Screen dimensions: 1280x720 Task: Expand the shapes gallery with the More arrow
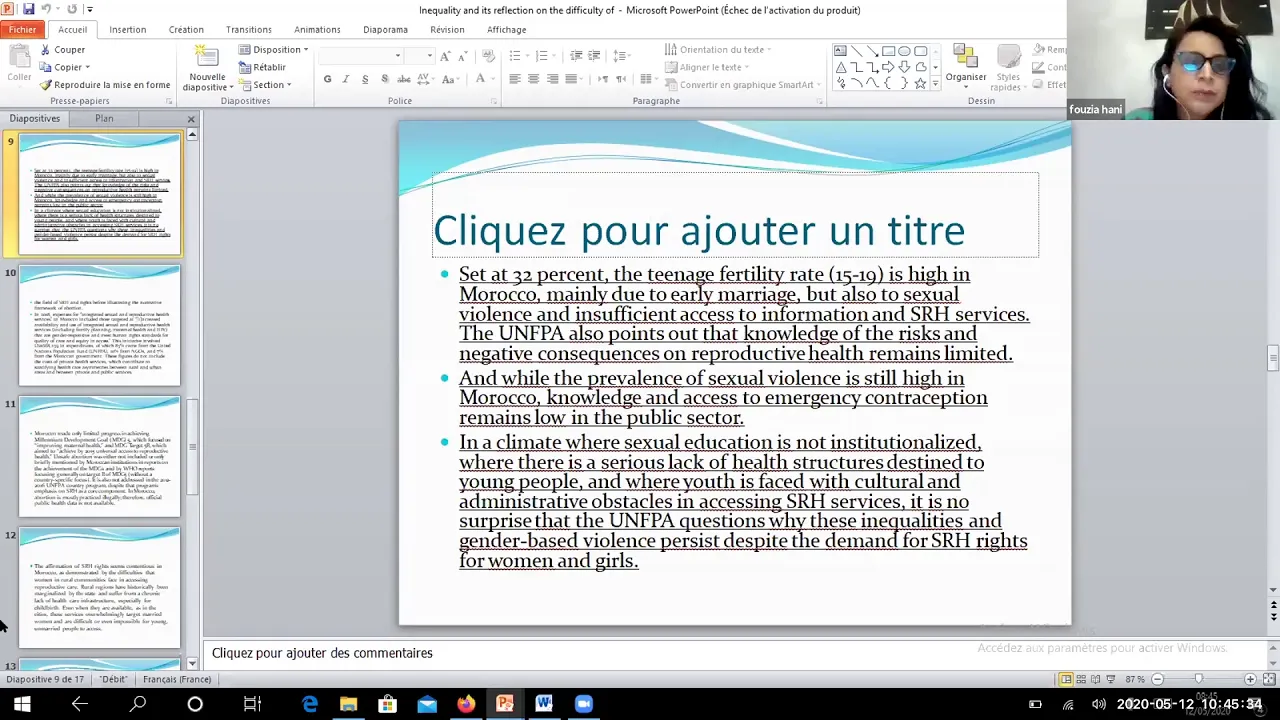coord(935,84)
